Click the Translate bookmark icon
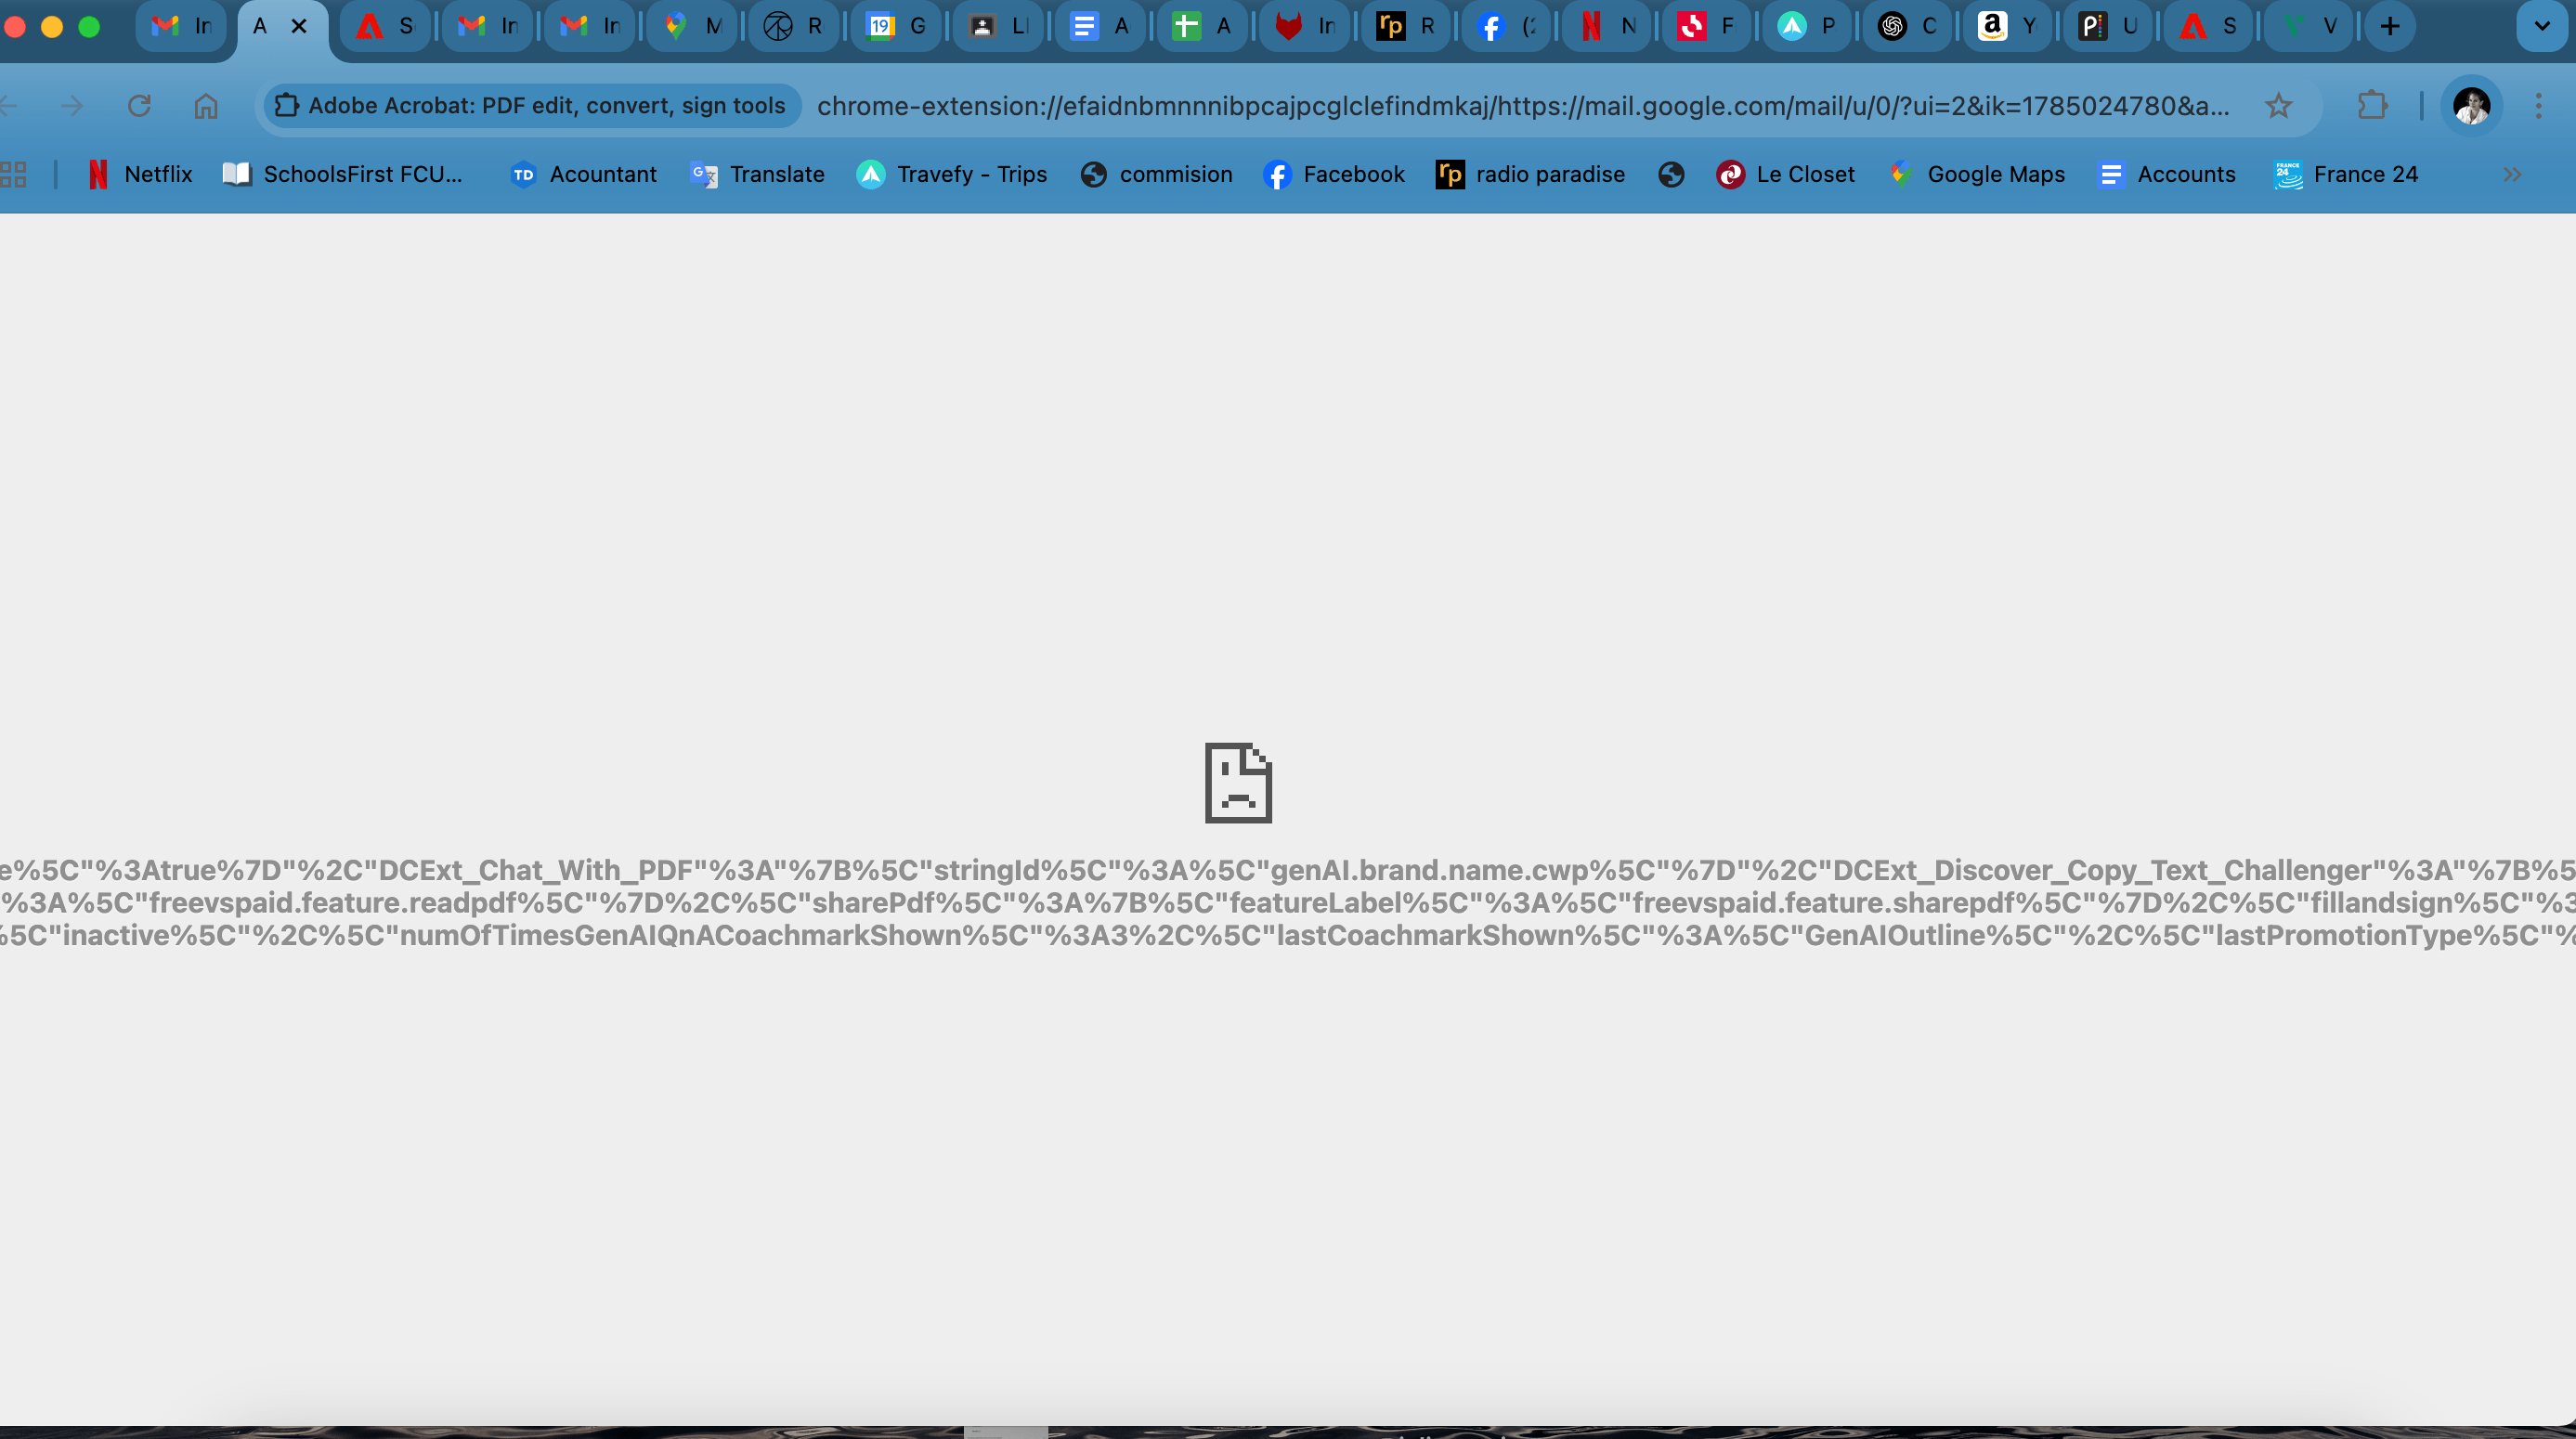Image resolution: width=2576 pixels, height=1439 pixels. tap(703, 174)
